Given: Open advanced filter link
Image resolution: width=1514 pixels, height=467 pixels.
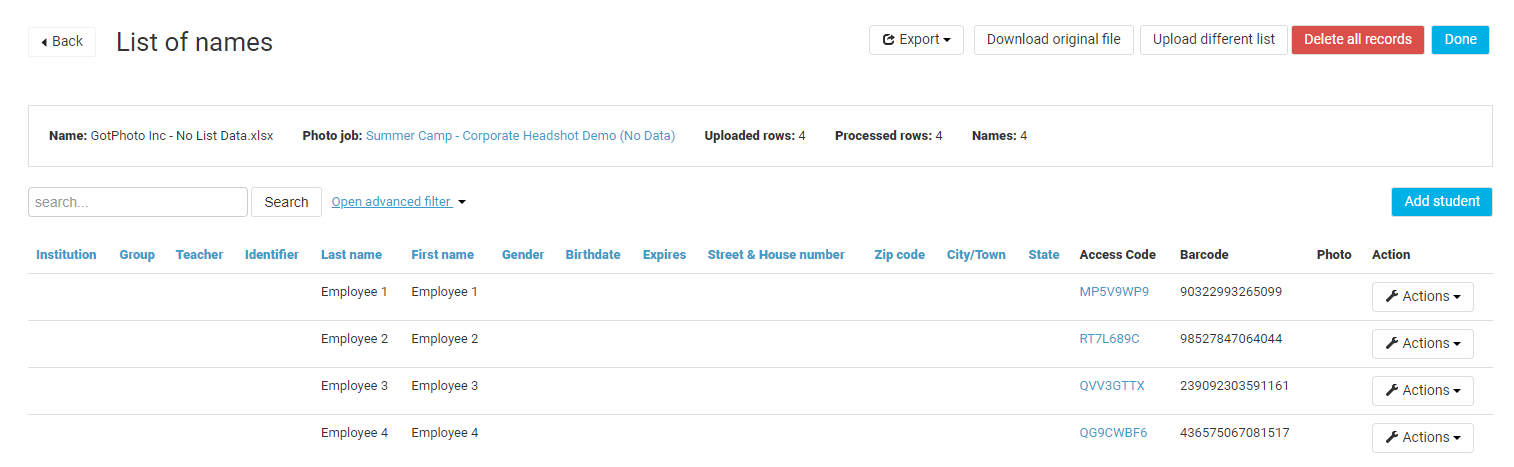Looking at the screenshot, I should (398, 202).
